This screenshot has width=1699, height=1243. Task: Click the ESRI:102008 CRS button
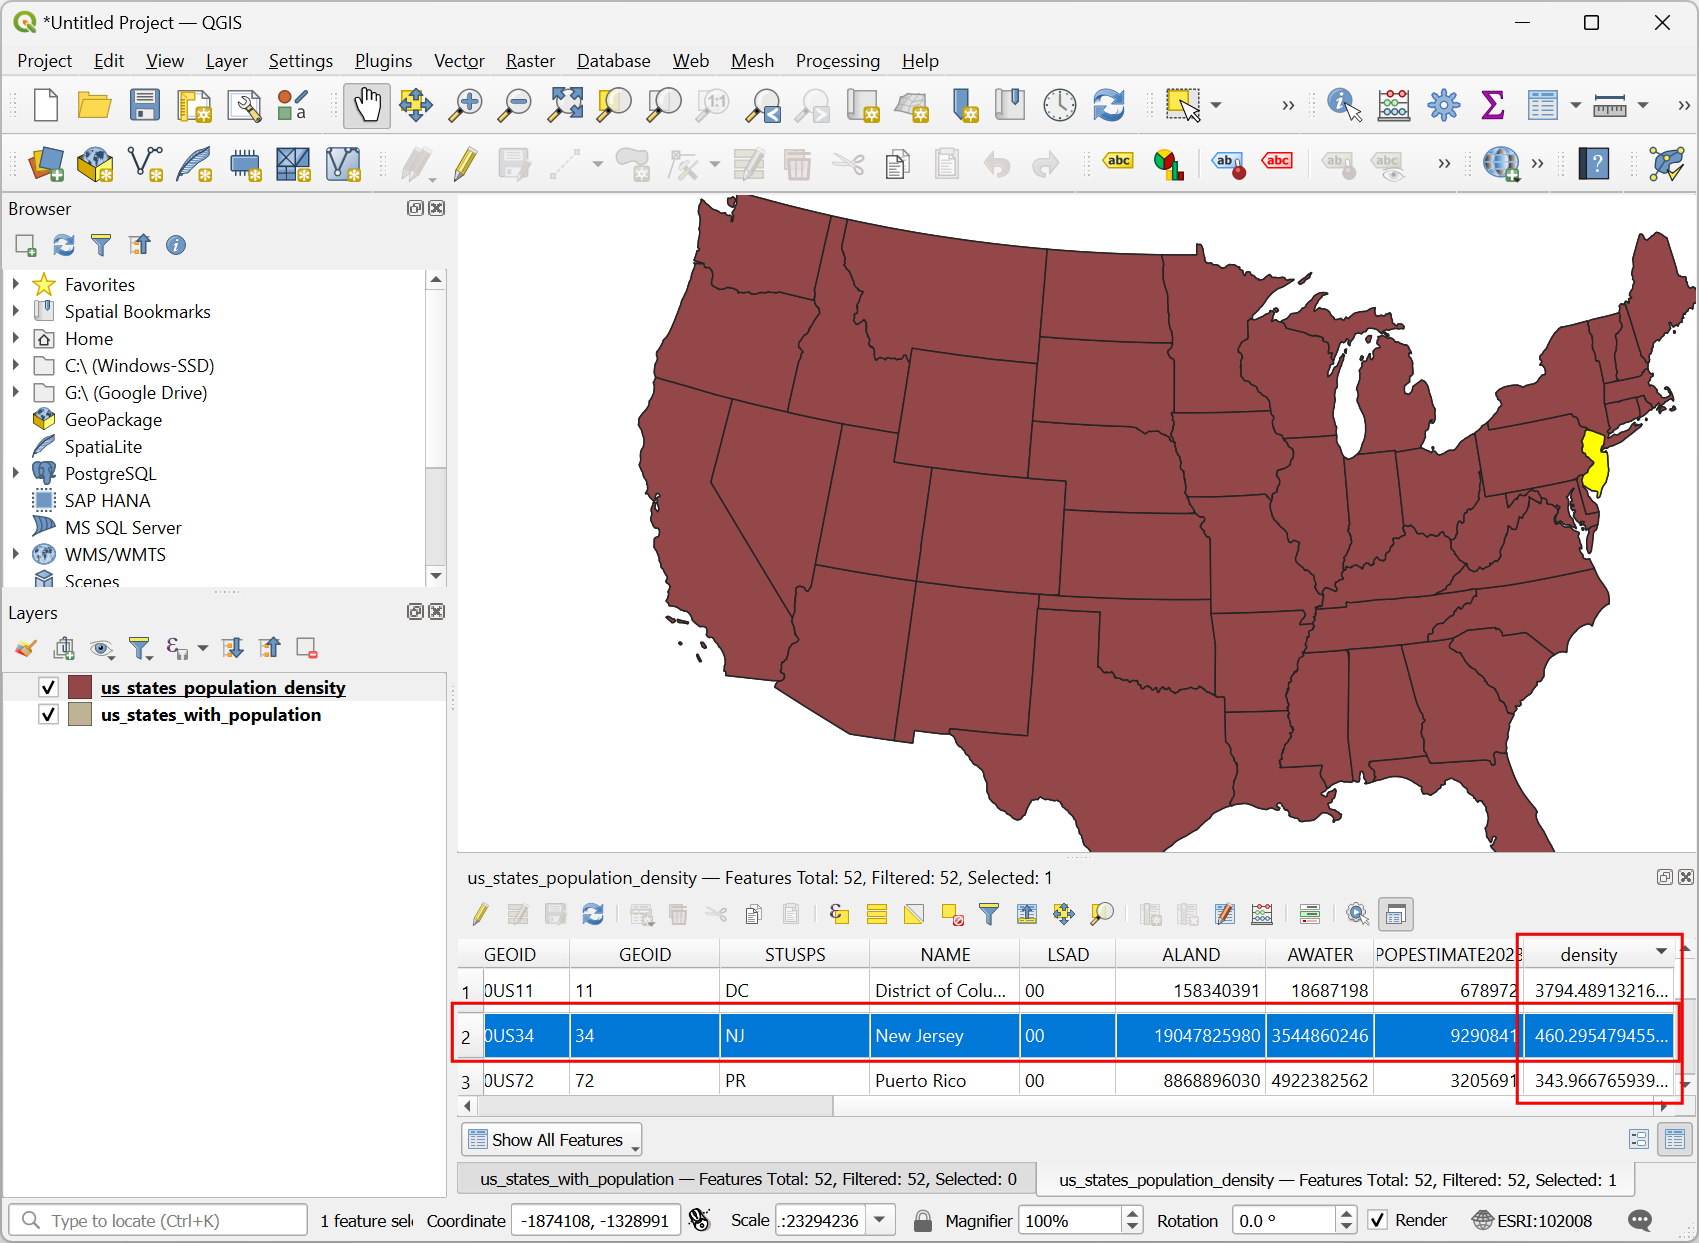point(1532,1220)
